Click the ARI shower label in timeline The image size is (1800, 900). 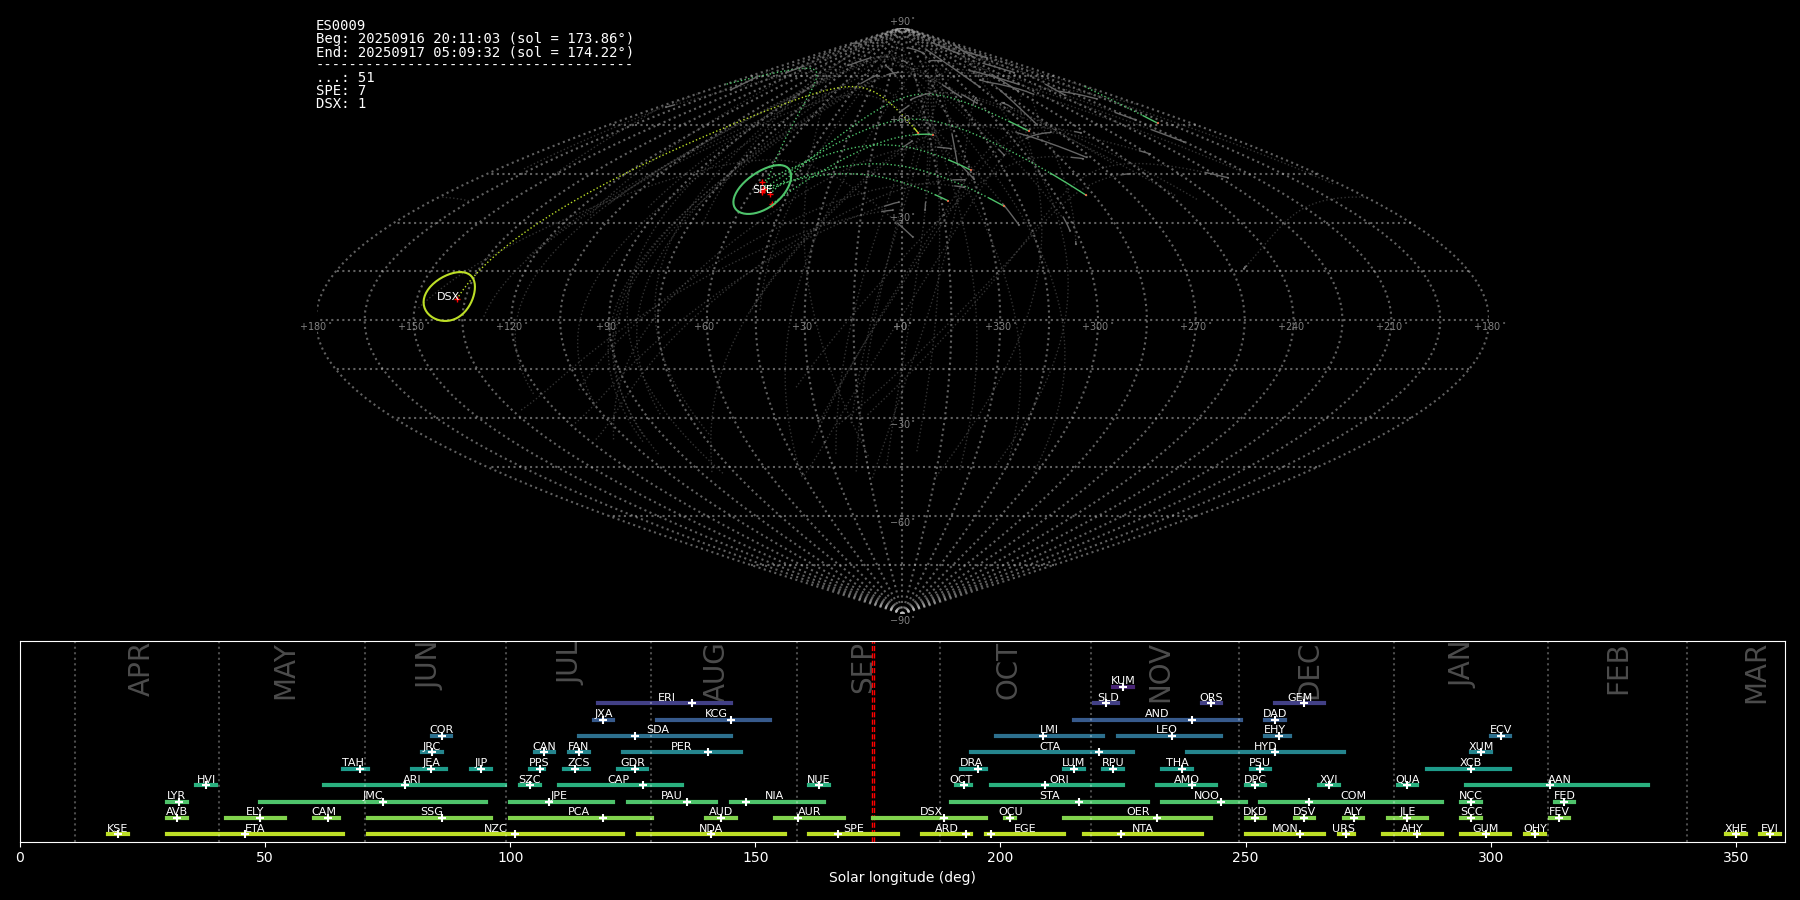point(412,780)
